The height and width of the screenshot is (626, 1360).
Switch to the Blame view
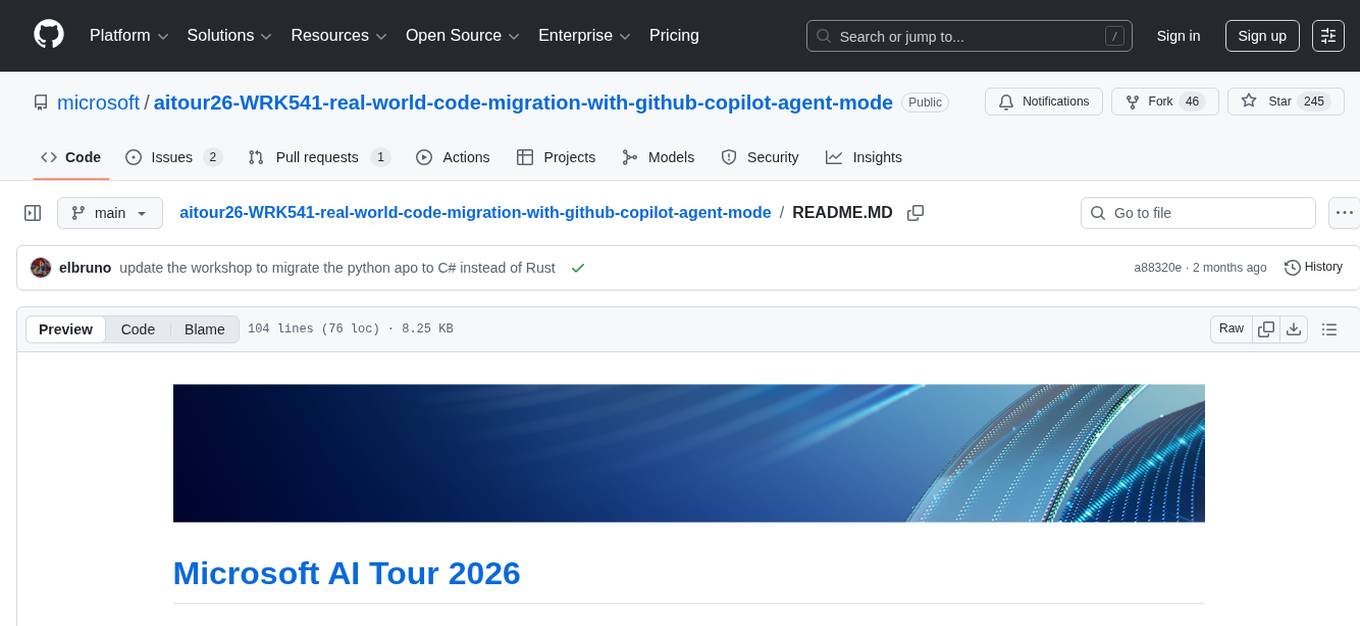204,329
